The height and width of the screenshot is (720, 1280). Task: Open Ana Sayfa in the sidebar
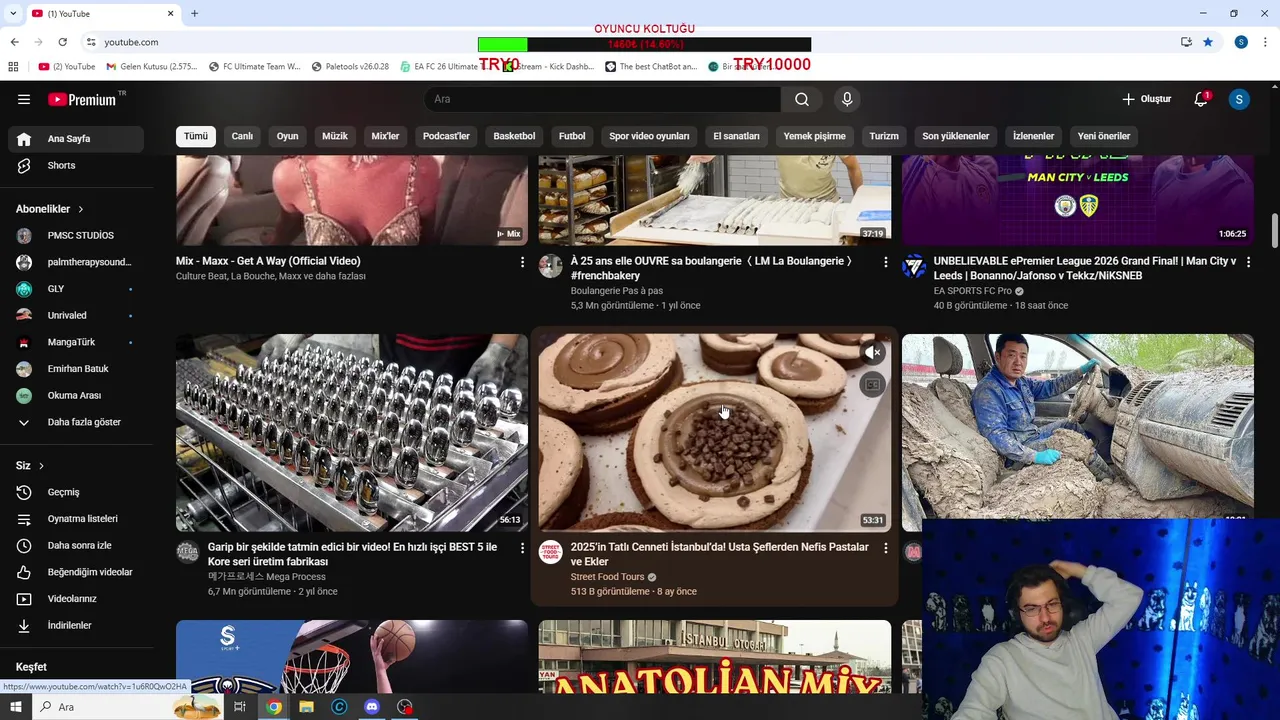point(76,139)
